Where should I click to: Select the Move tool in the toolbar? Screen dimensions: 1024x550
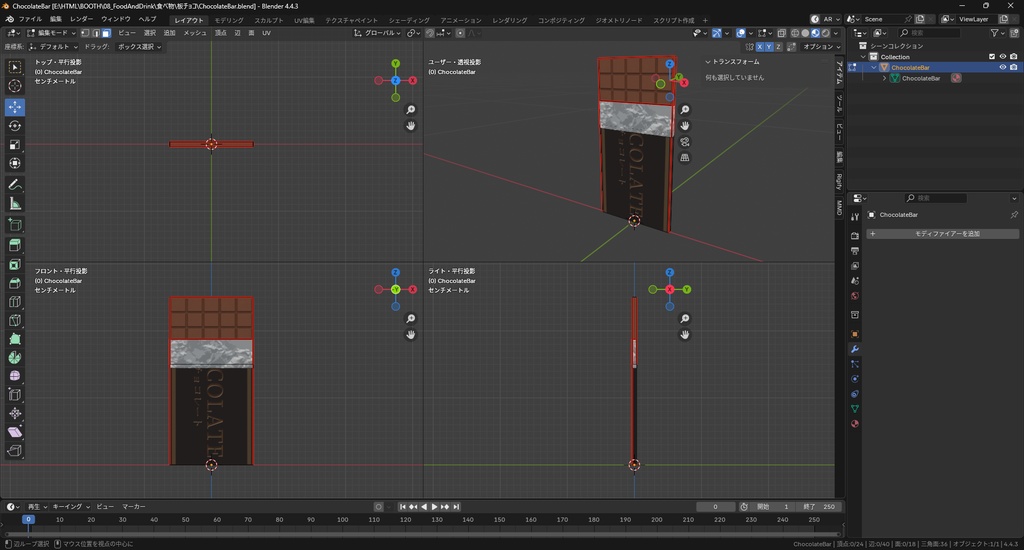click(15, 106)
